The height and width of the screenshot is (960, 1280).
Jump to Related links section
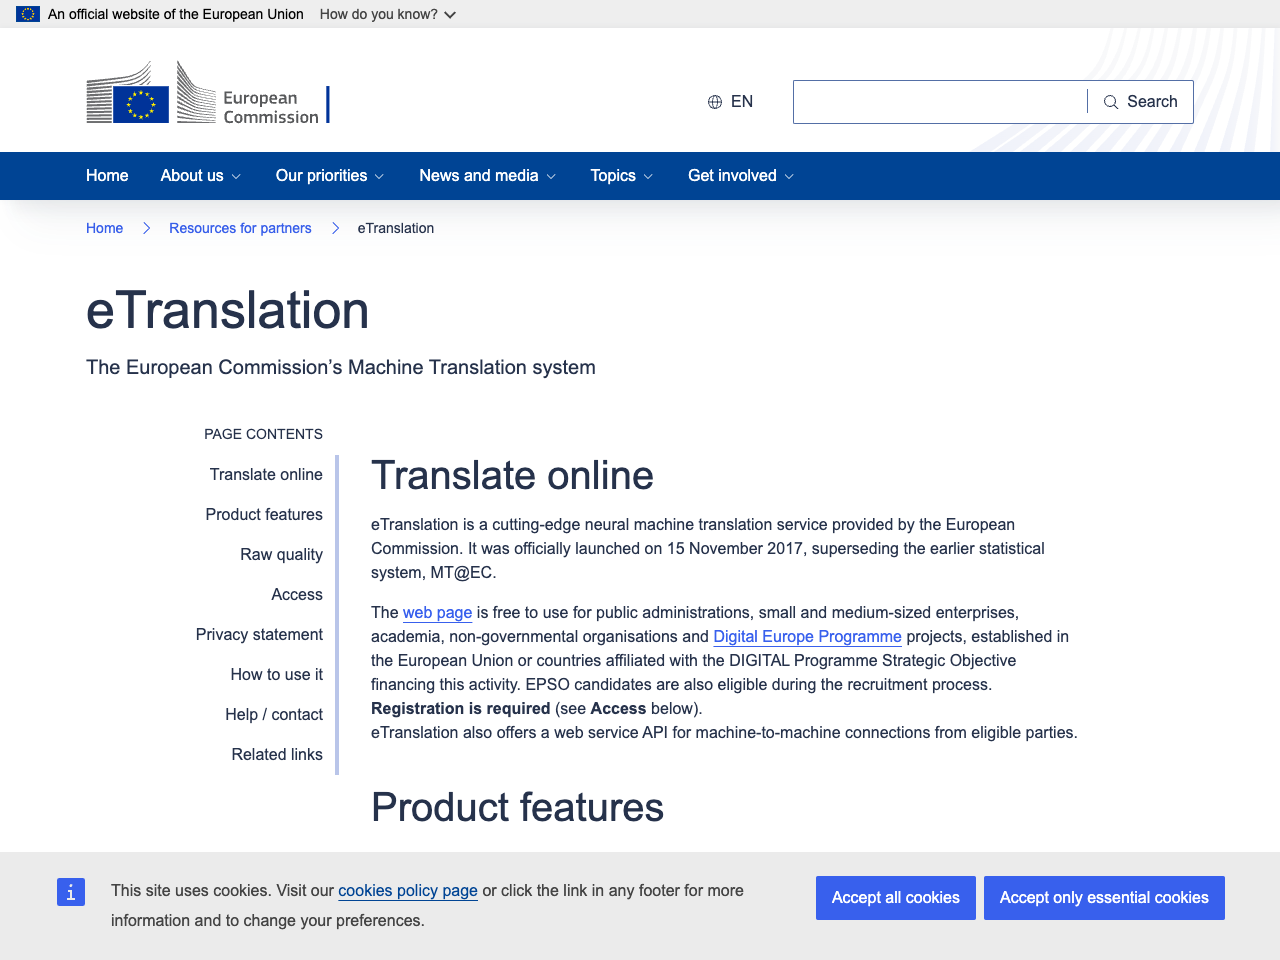coord(277,754)
